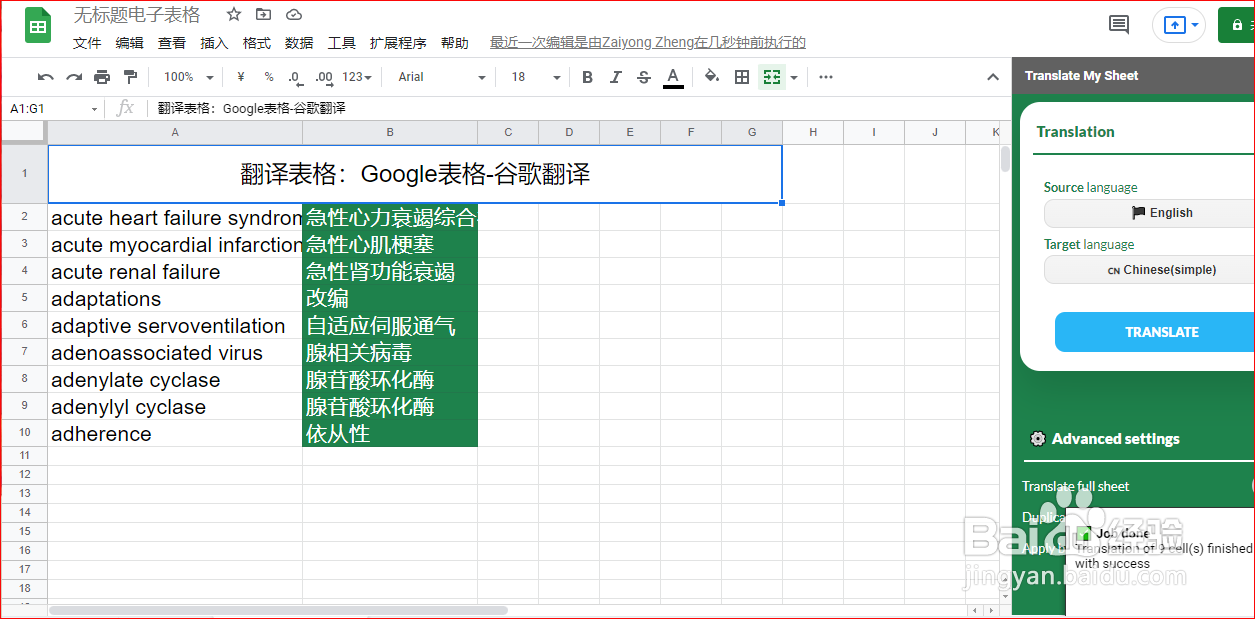Open the present/upload dropdown button
This screenshot has height=619, width=1255.
(x=1179, y=25)
